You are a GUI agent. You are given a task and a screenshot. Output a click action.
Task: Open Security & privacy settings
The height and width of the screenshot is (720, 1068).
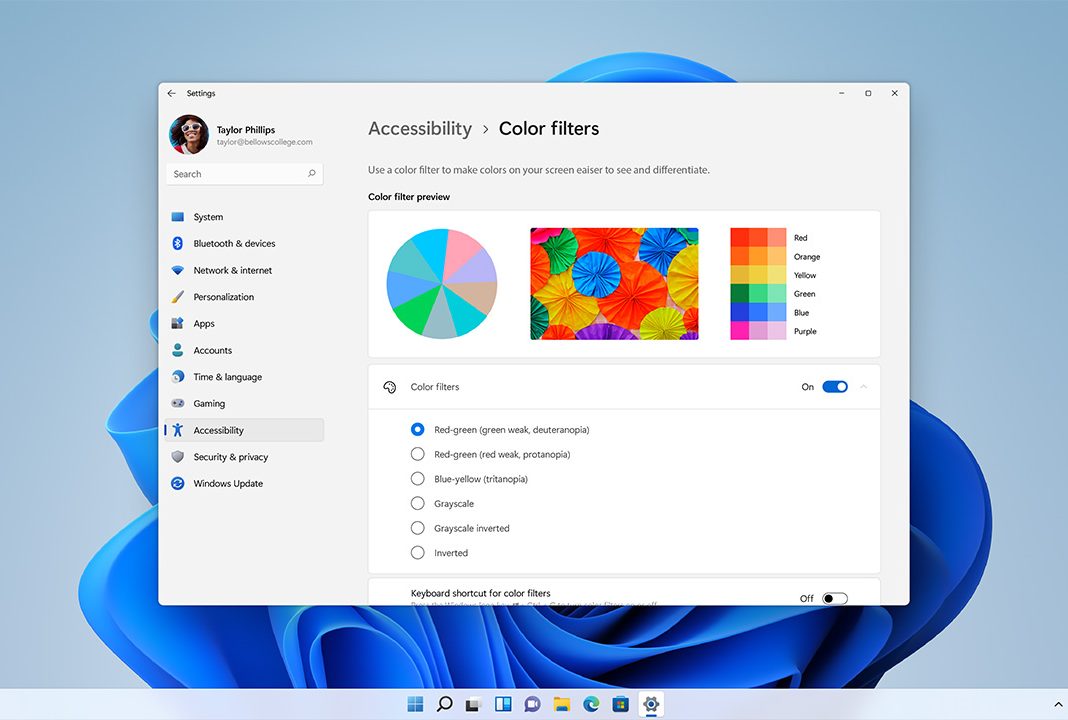click(244, 456)
